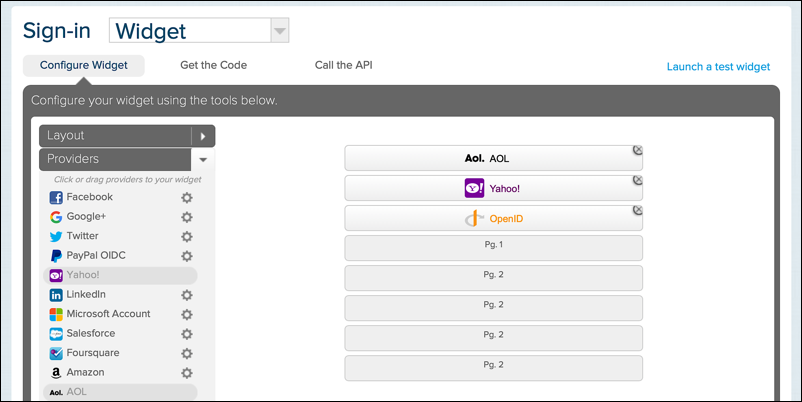Image resolution: width=802 pixels, height=402 pixels.
Task: Open settings gear for PayPal OIDC
Action: pos(186,256)
